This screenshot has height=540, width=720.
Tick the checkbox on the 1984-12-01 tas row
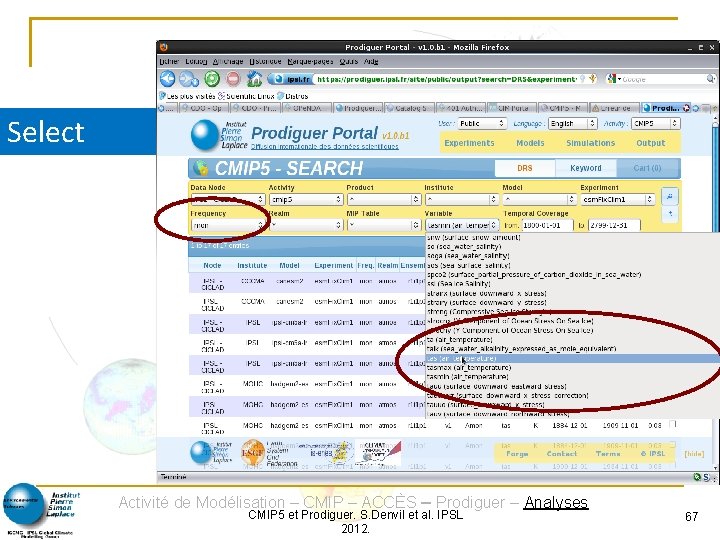point(673,424)
